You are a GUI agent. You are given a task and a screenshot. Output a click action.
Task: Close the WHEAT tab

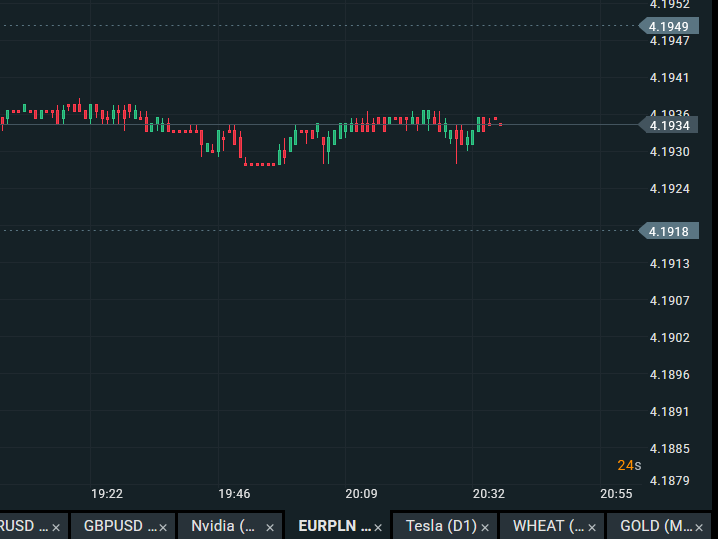pos(592,528)
